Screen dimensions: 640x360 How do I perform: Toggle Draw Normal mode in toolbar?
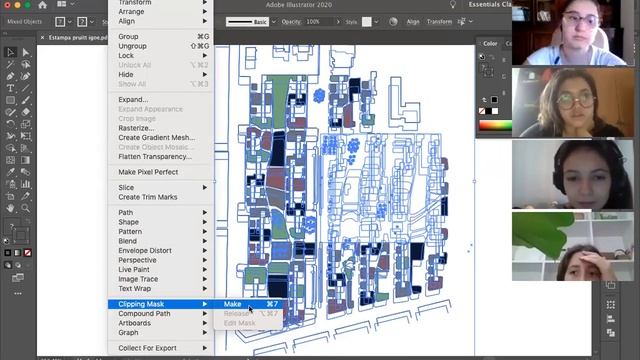8,265
